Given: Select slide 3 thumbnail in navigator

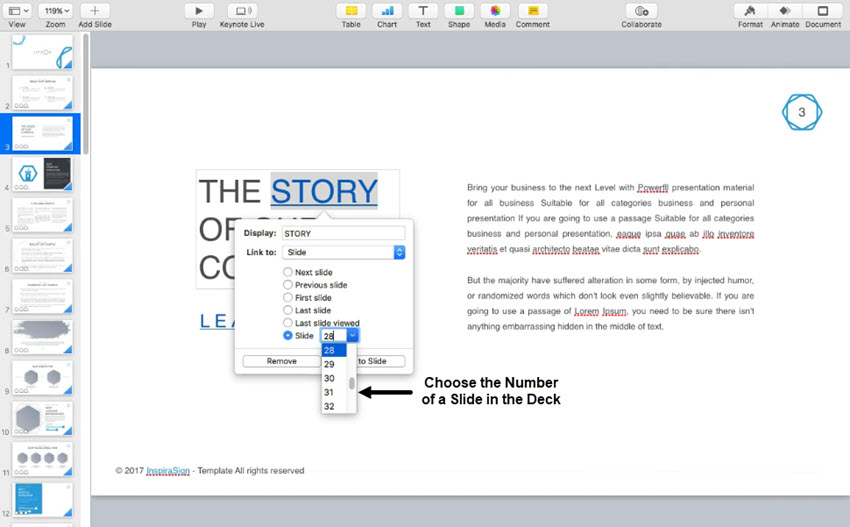Looking at the screenshot, I should [x=42, y=133].
